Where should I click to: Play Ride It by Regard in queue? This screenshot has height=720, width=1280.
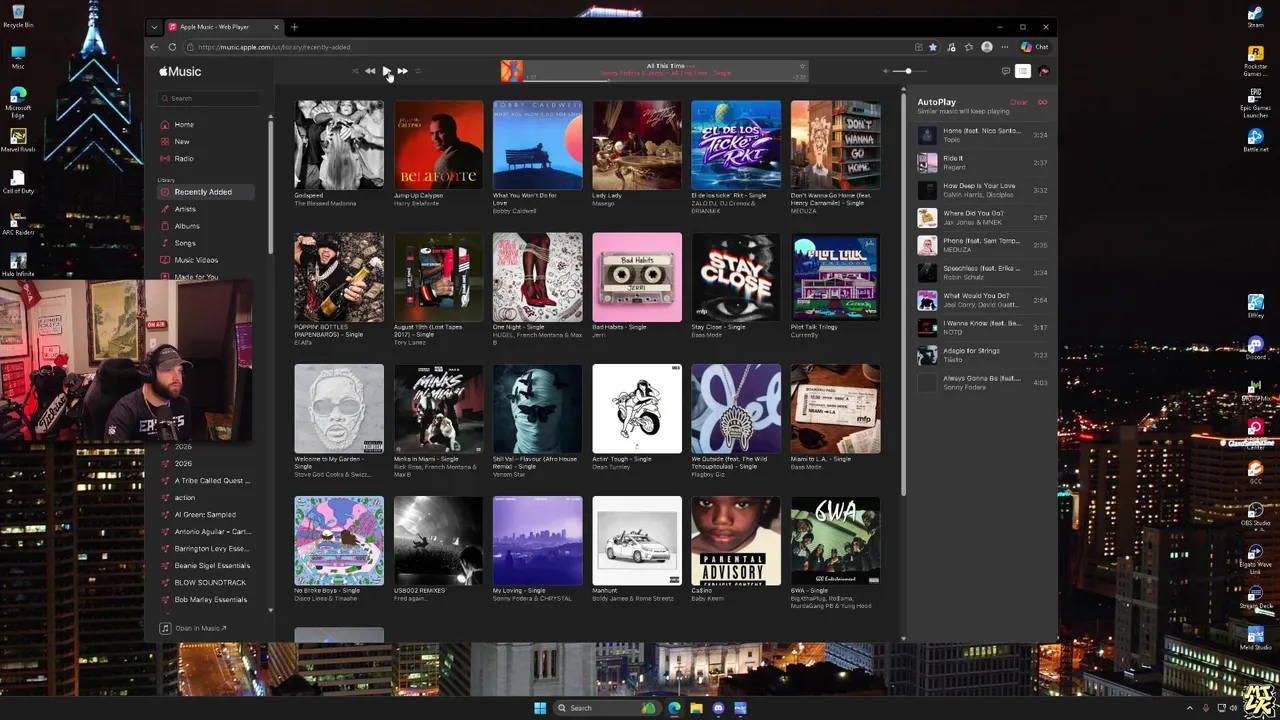[984, 162]
